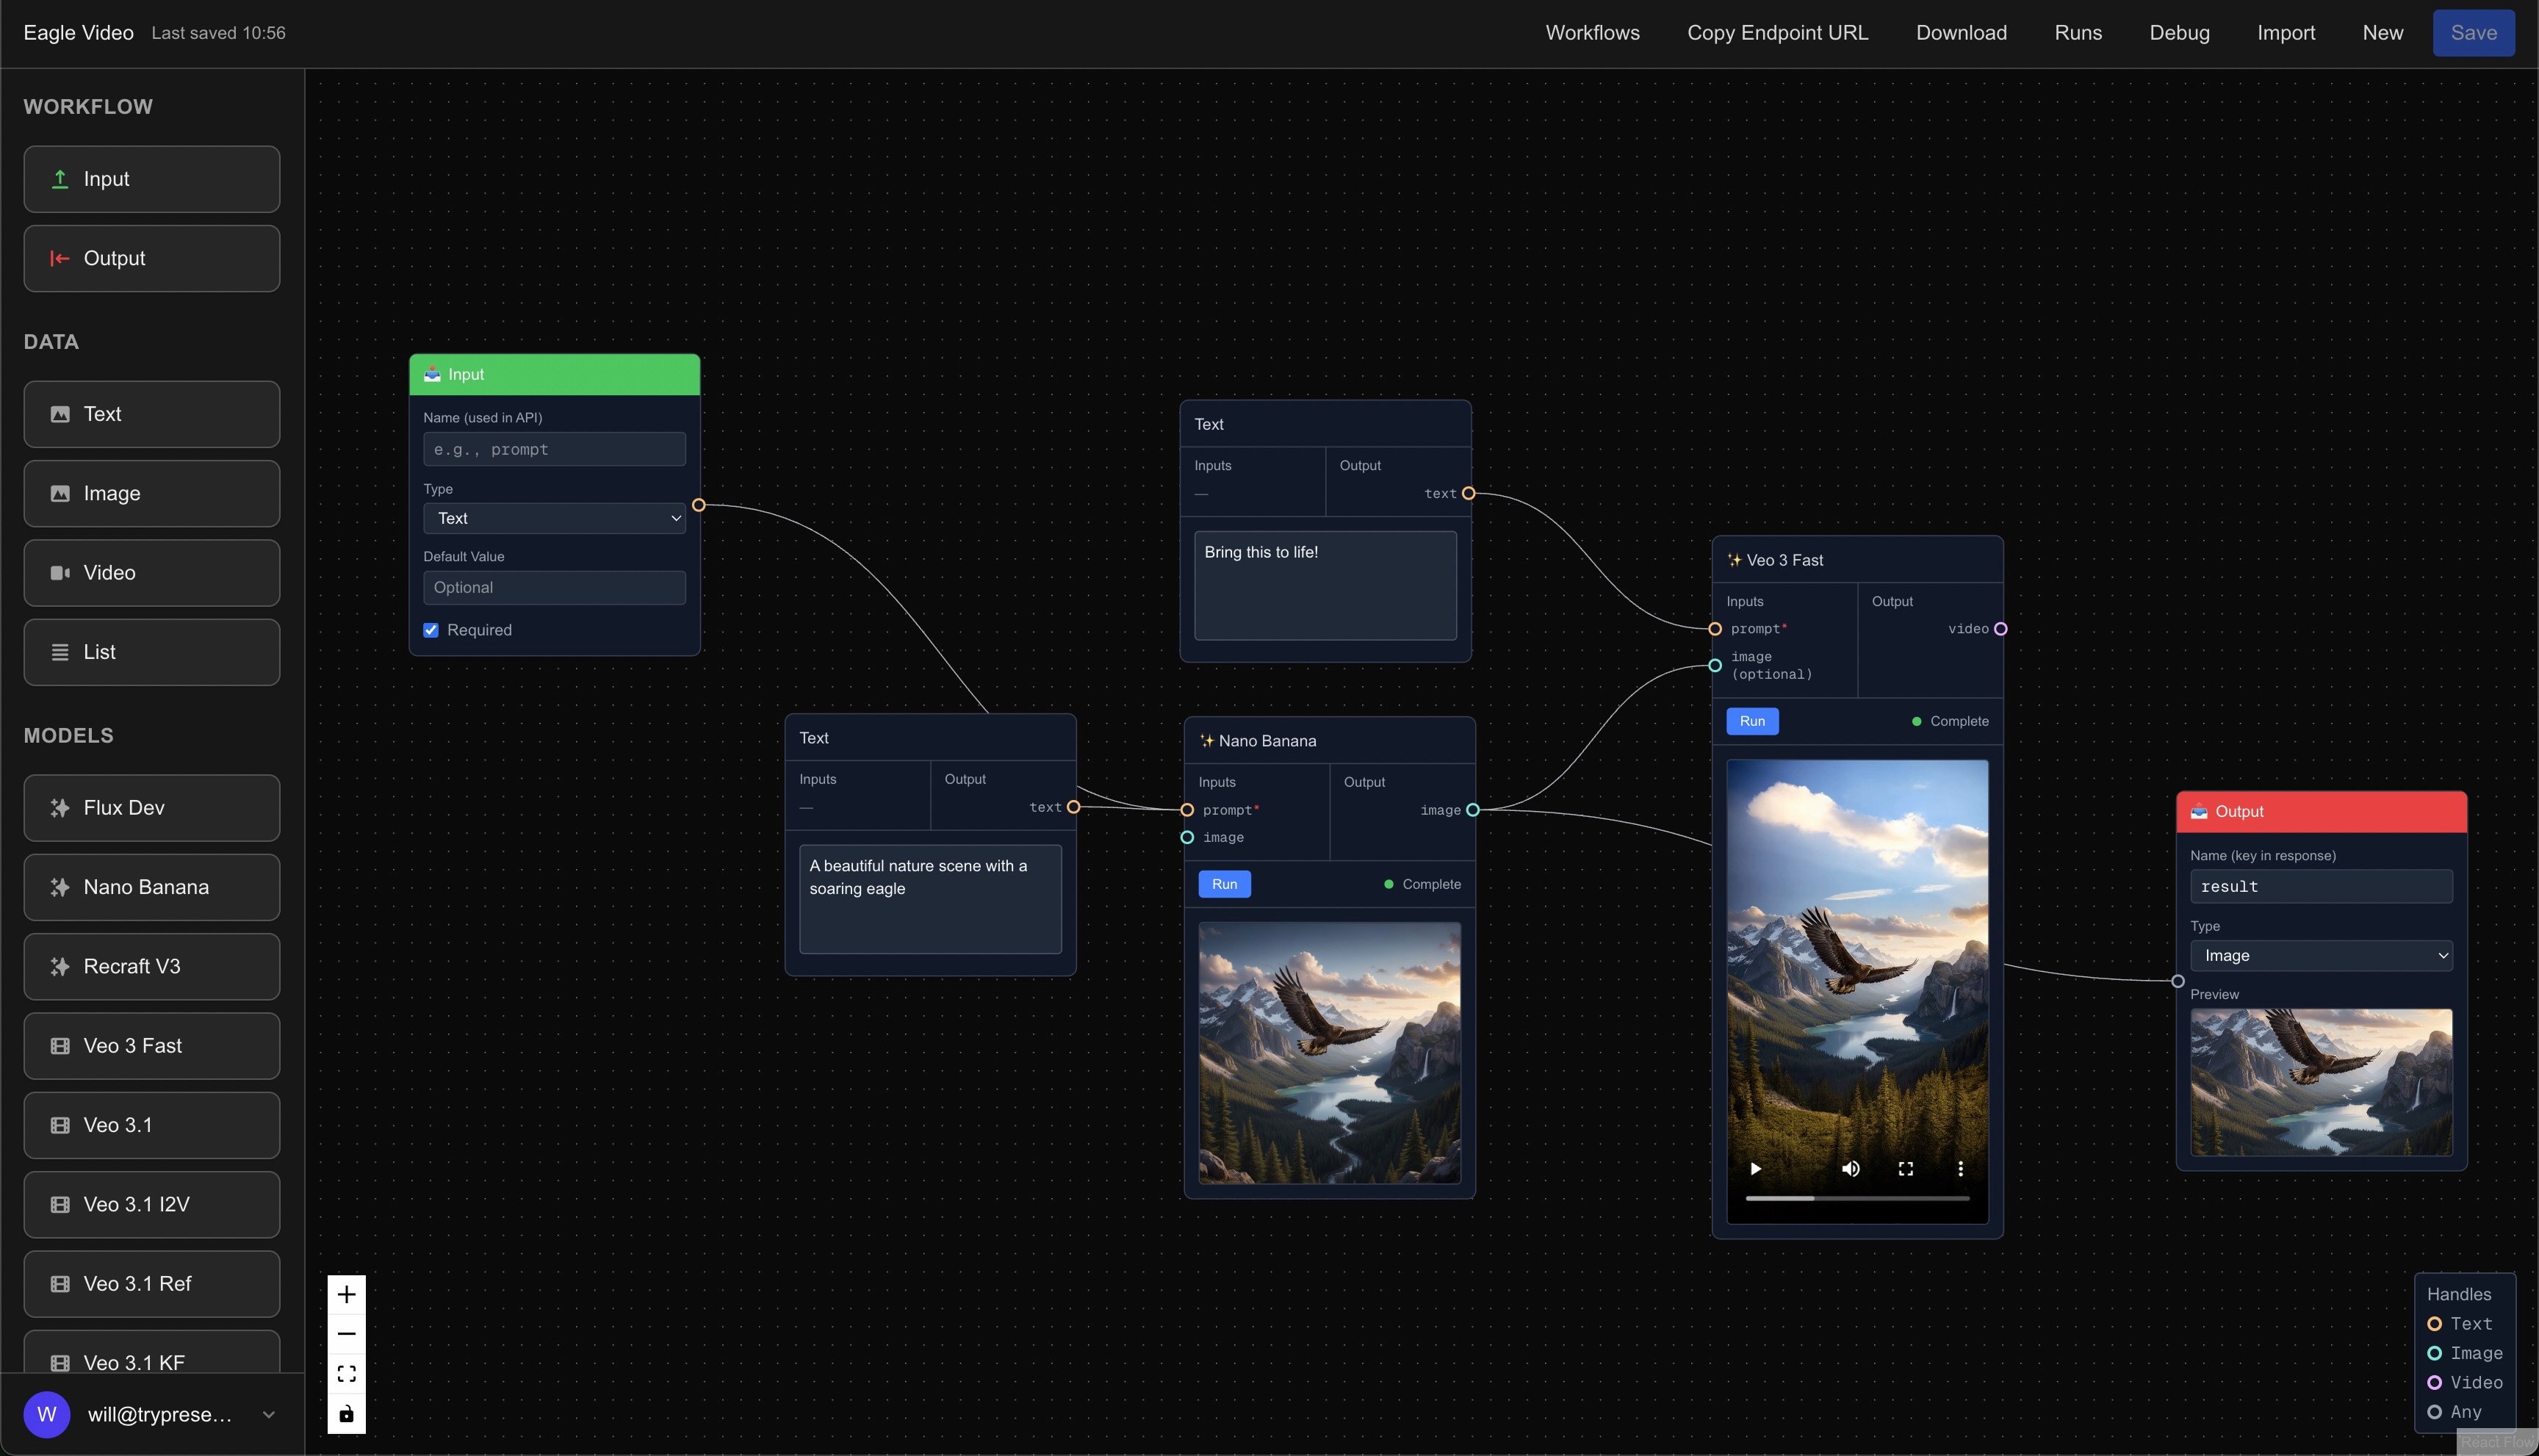The height and width of the screenshot is (1456, 2539).
Task: Click the zoom in plus icon
Action: tap(346, 1294)
